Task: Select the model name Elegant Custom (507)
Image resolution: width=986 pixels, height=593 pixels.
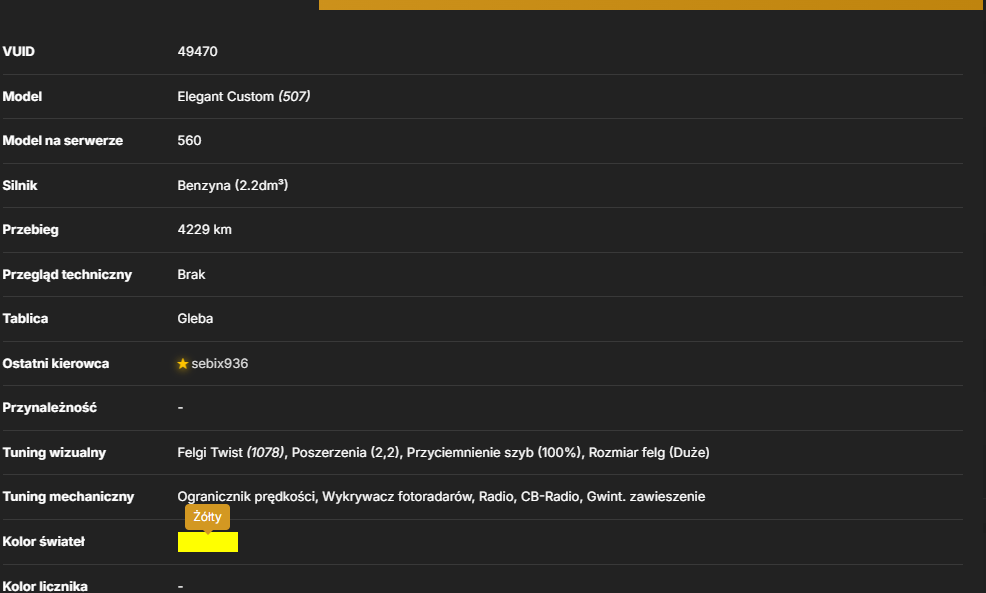Action: coord(244,96)
